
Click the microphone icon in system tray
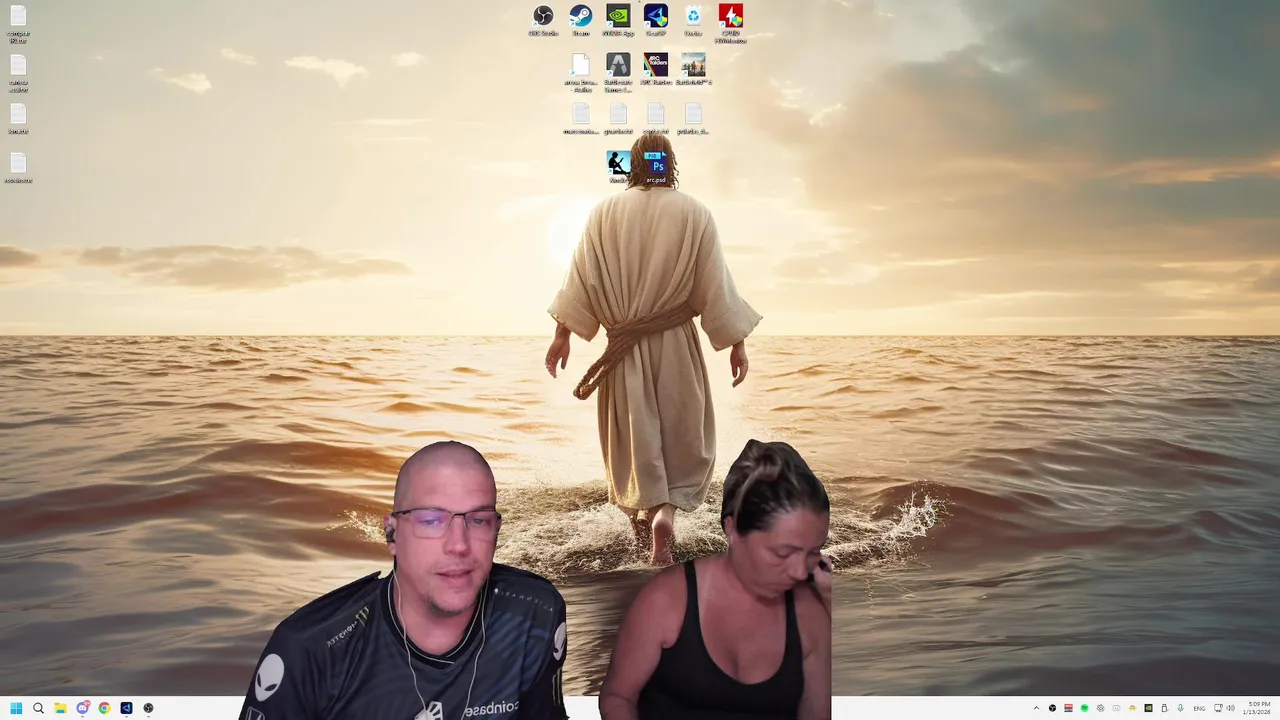pyautogui.click(x=1180, y=708)
